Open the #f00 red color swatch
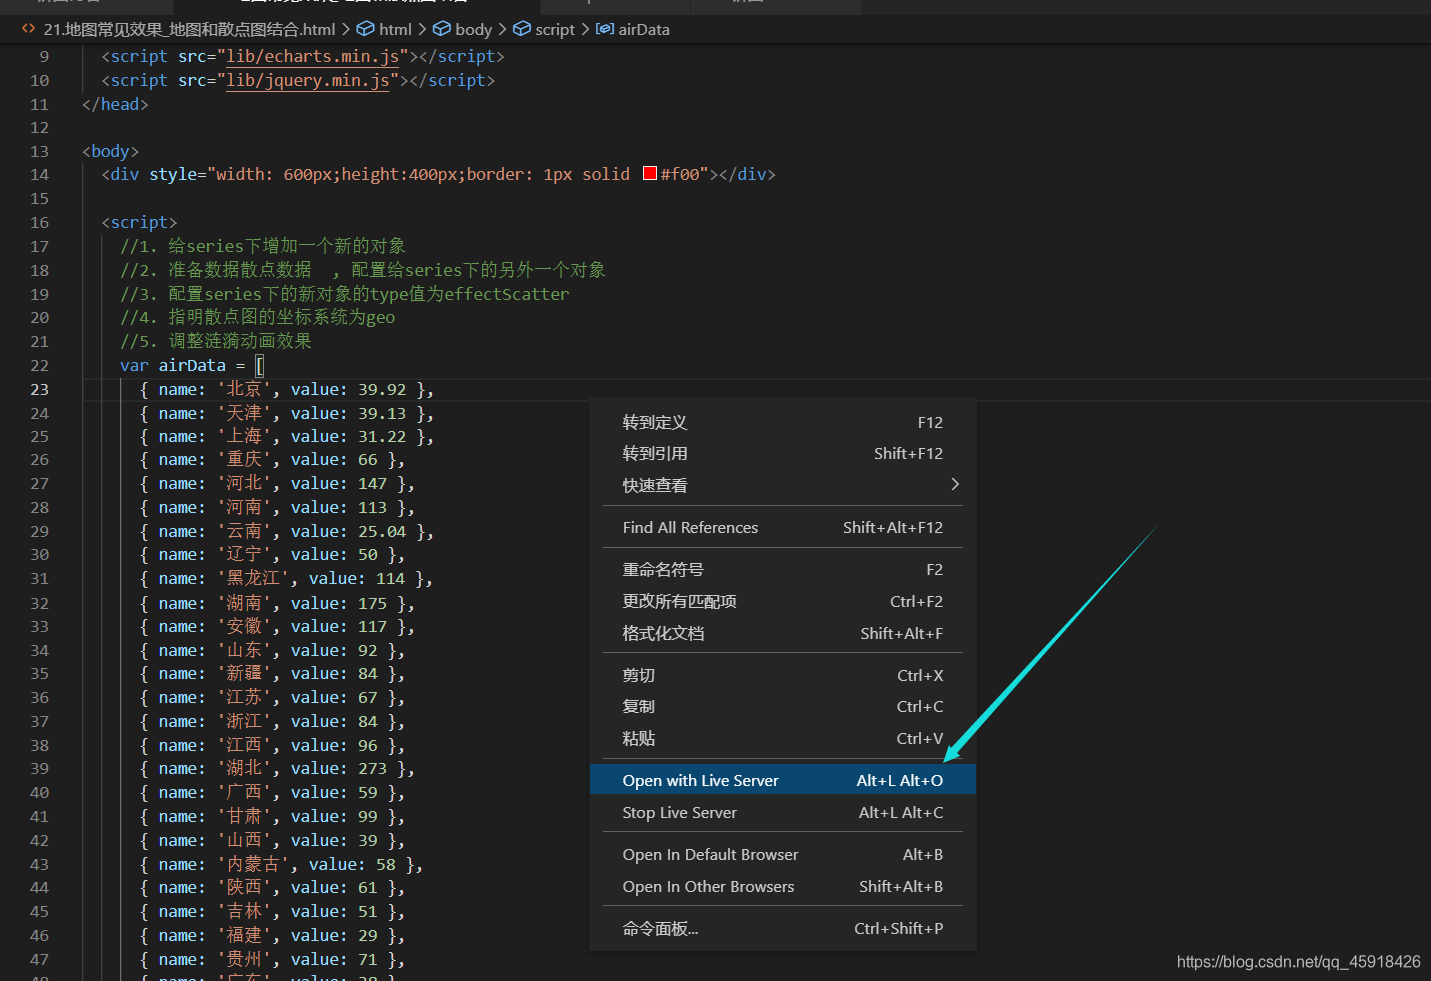1431x981 pixels. point(650,173)
